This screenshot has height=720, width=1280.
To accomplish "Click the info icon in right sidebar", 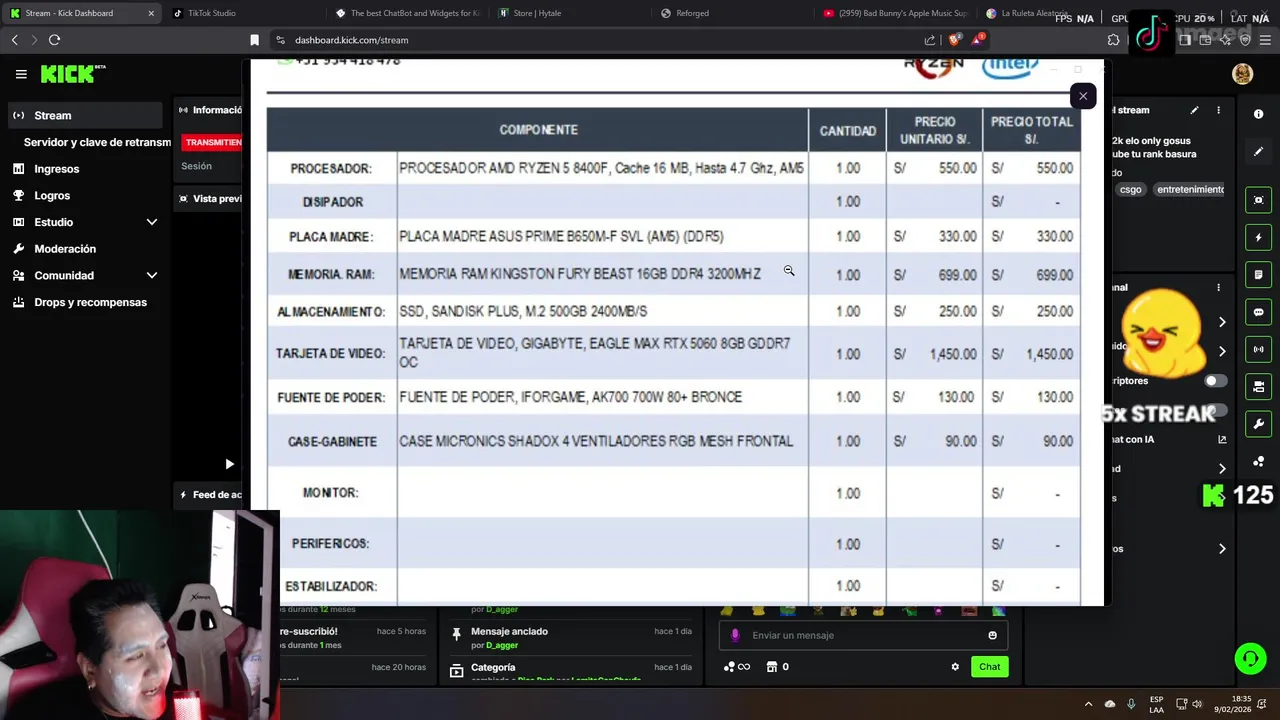I will point(1259,114).
